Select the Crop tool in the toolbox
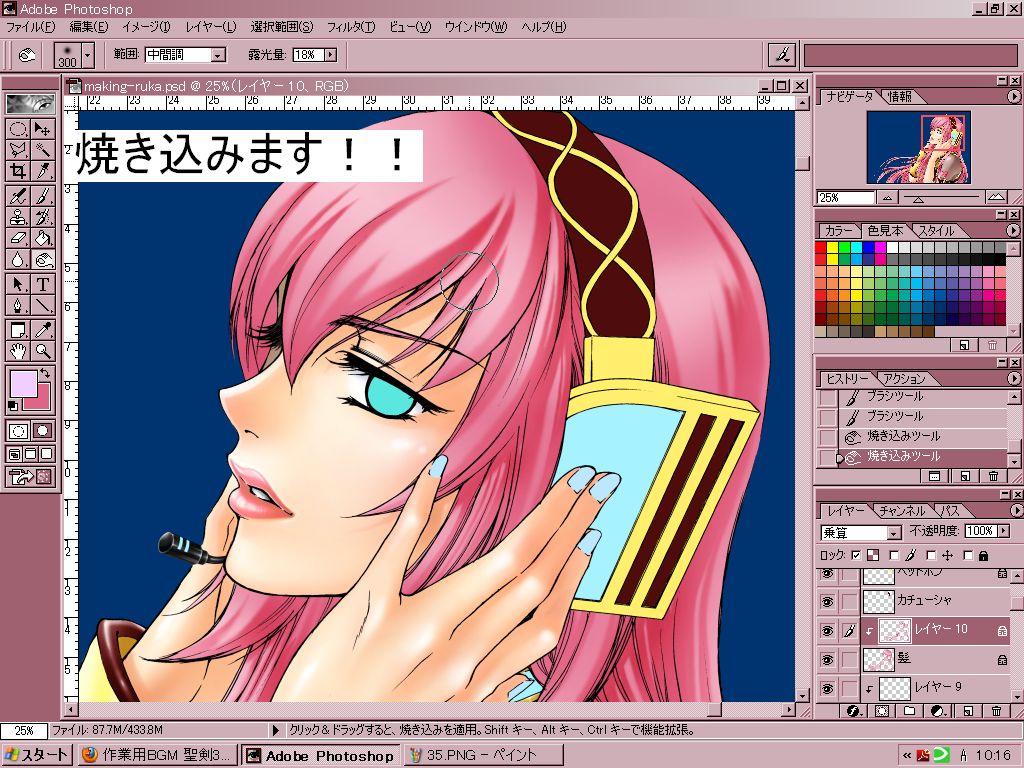 click(x=18, y=171)
